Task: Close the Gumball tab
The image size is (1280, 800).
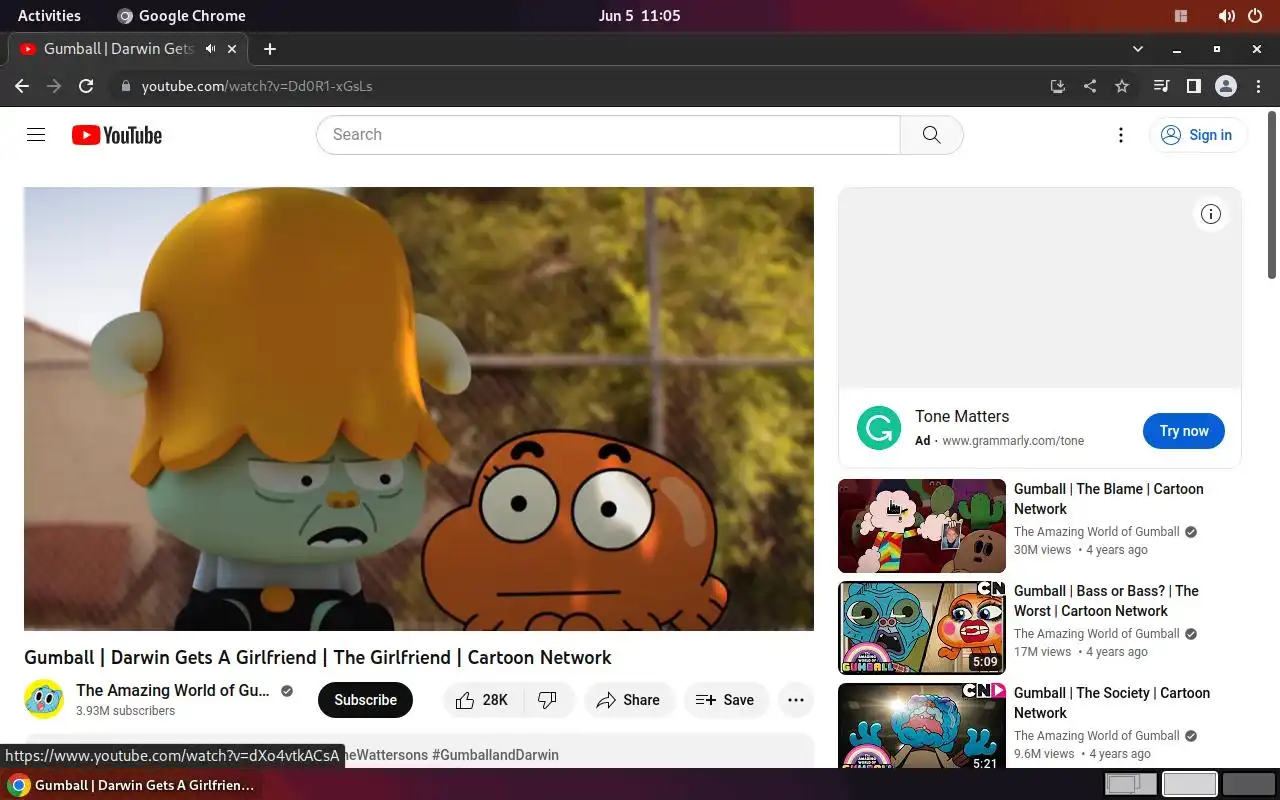Action: tap(232, 48)
